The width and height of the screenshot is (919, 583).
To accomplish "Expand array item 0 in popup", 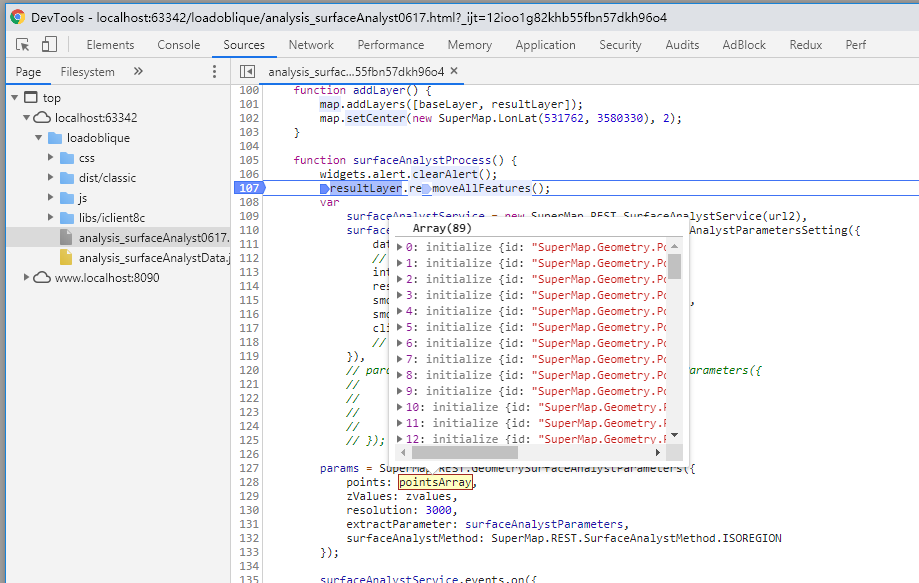I will coord(400,247).
